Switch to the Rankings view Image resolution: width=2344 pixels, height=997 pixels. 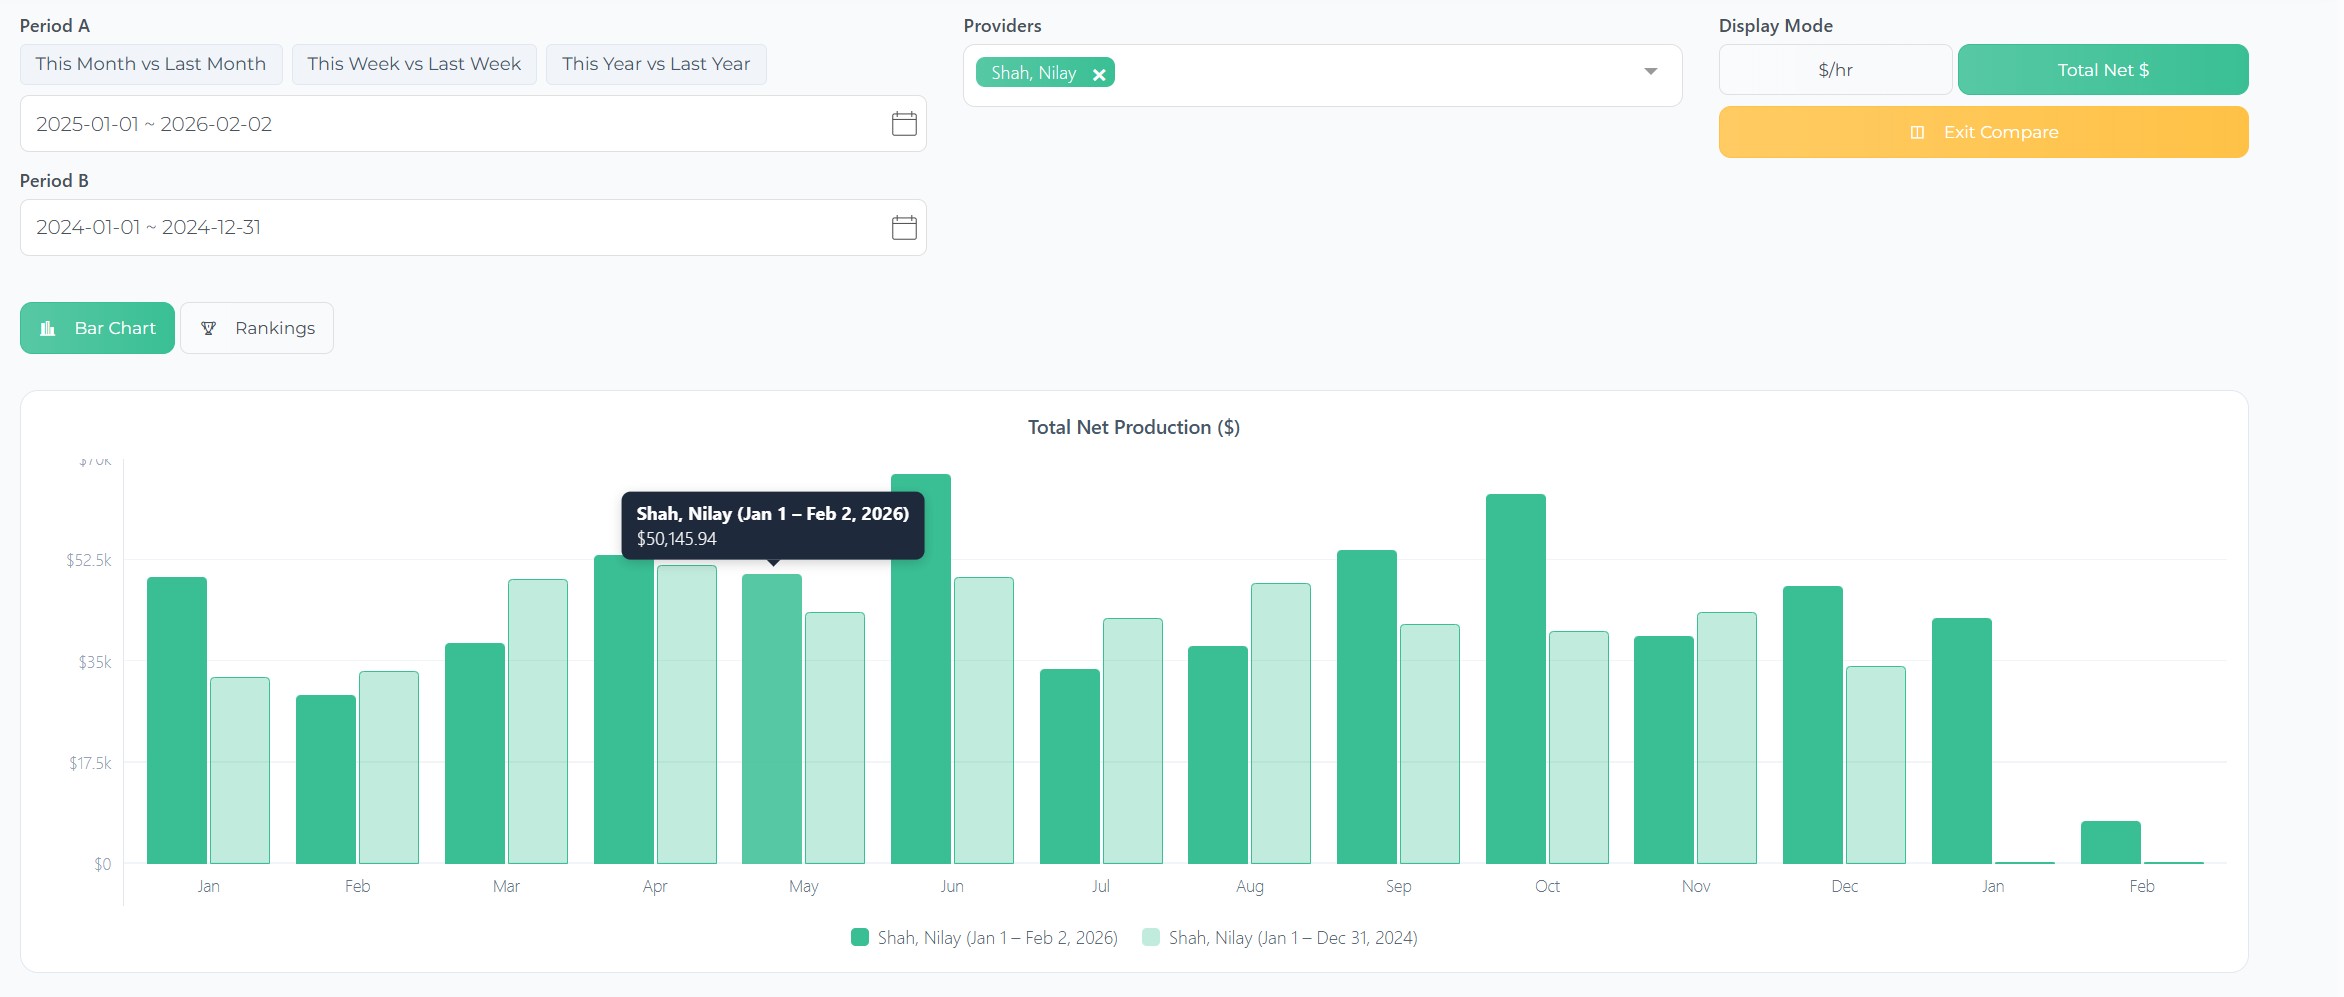click(257, 329)
